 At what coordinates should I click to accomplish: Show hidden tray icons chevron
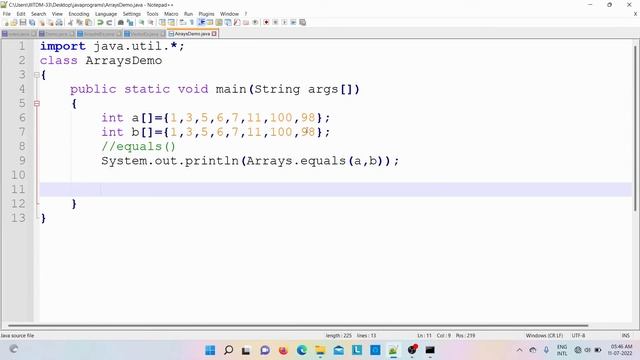click(519, 350)
